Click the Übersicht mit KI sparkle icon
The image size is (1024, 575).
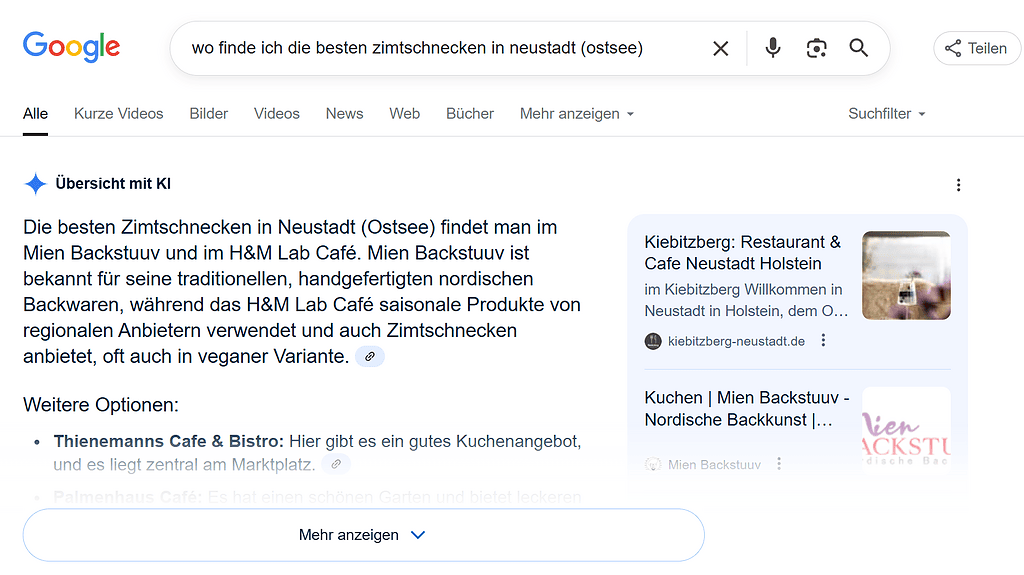(x=35, y=184)
